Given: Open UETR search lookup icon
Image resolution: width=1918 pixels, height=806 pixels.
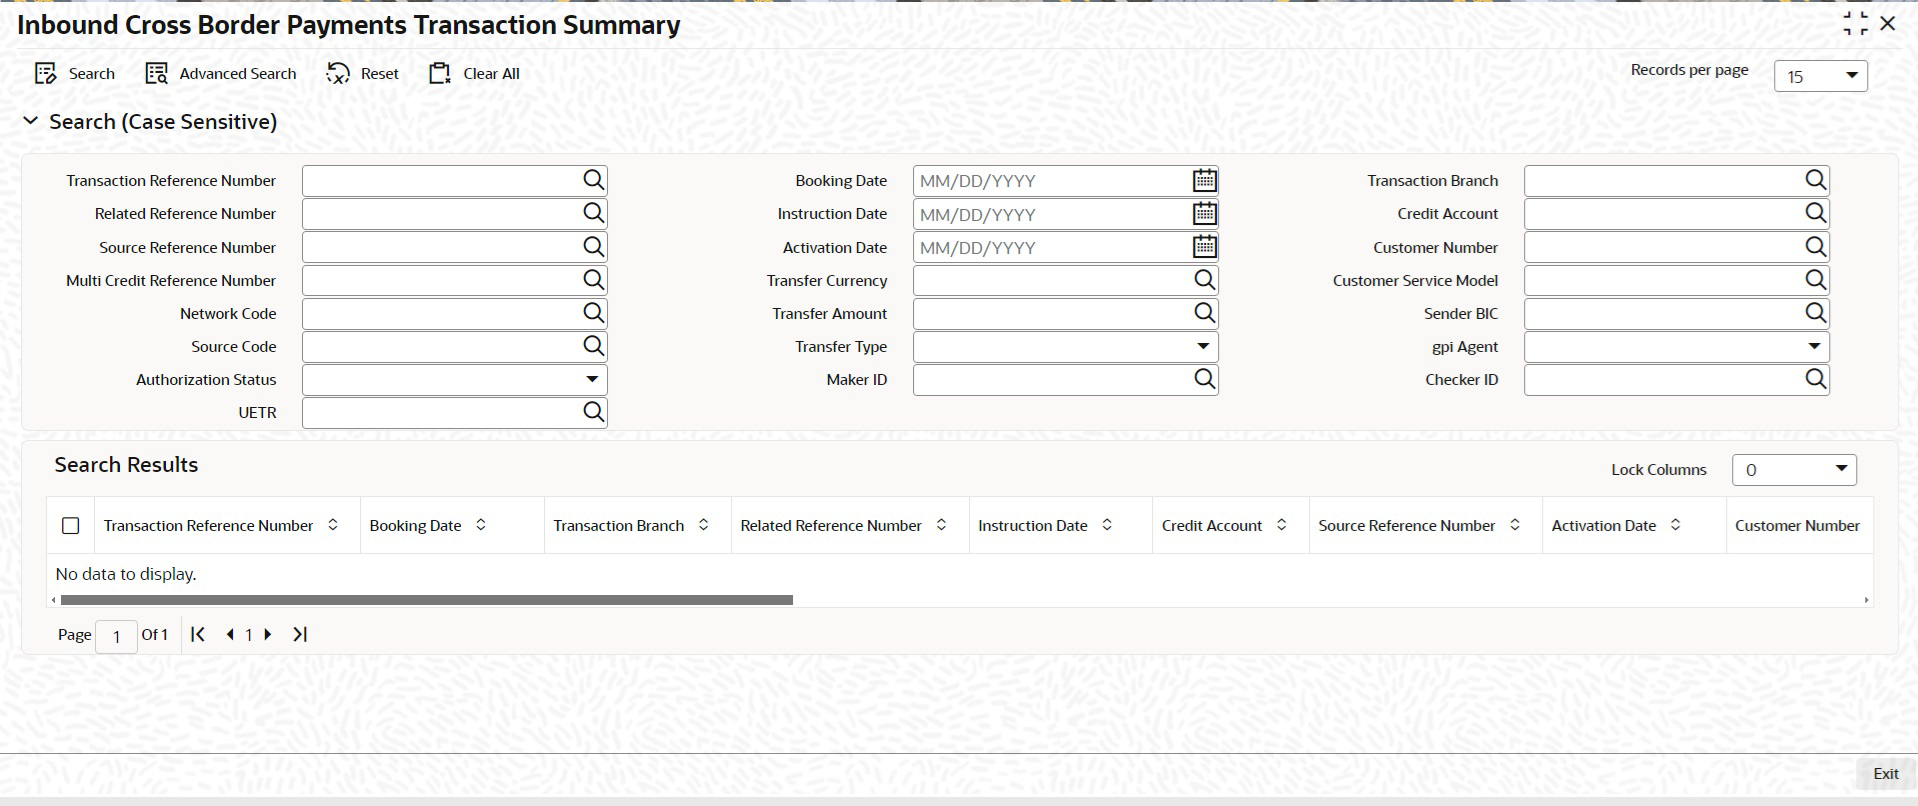Looking at the screenshot, I should coord(593,411).
